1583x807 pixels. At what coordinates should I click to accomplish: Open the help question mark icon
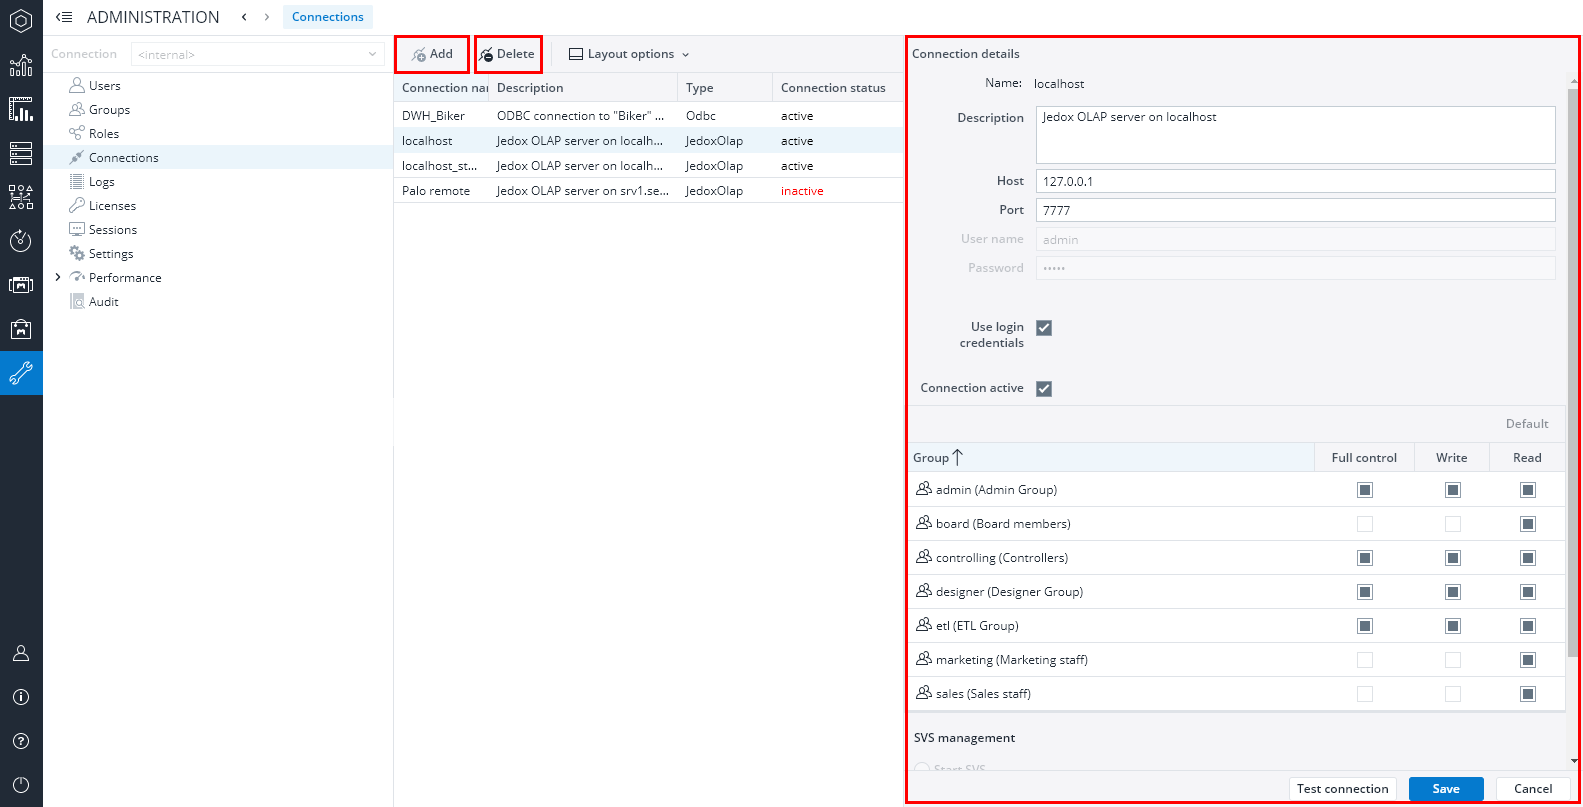point(21,741)
